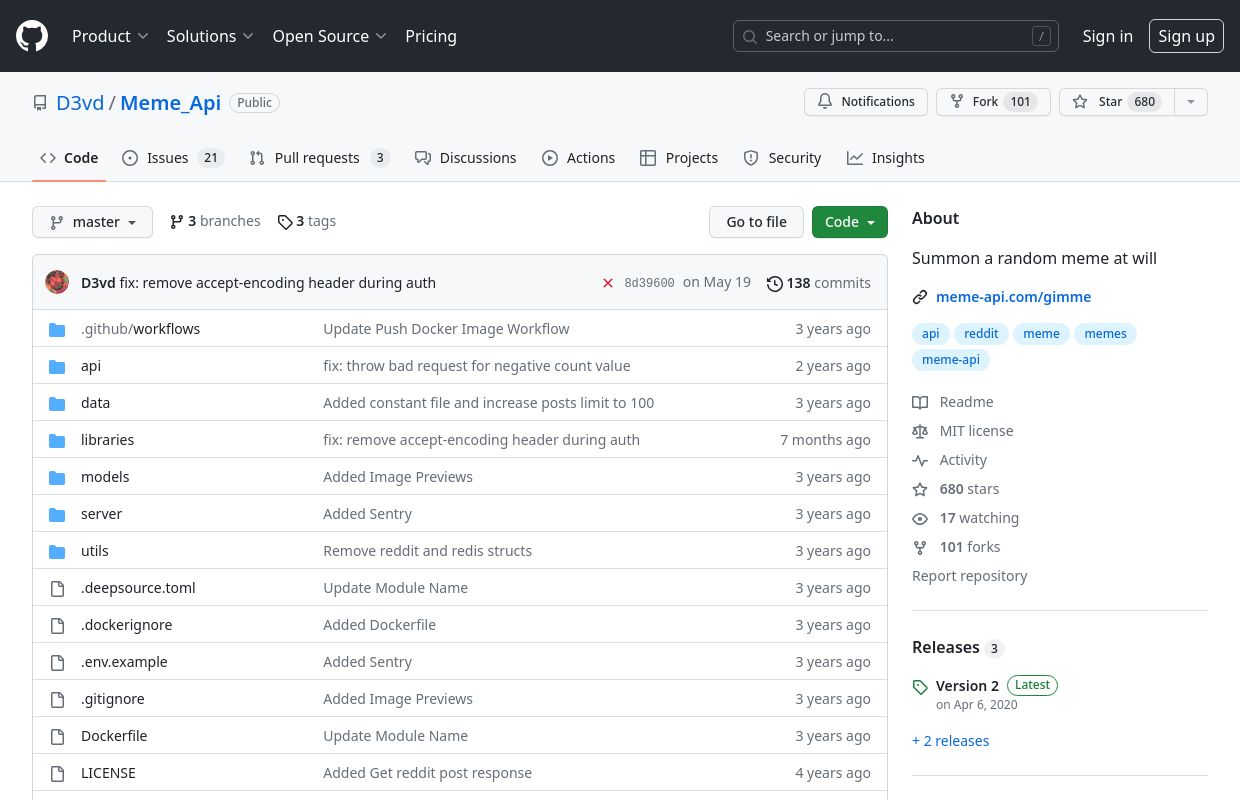Click the repository book icon beside D3vd
1240x800 pixels.
coord(40,103)
